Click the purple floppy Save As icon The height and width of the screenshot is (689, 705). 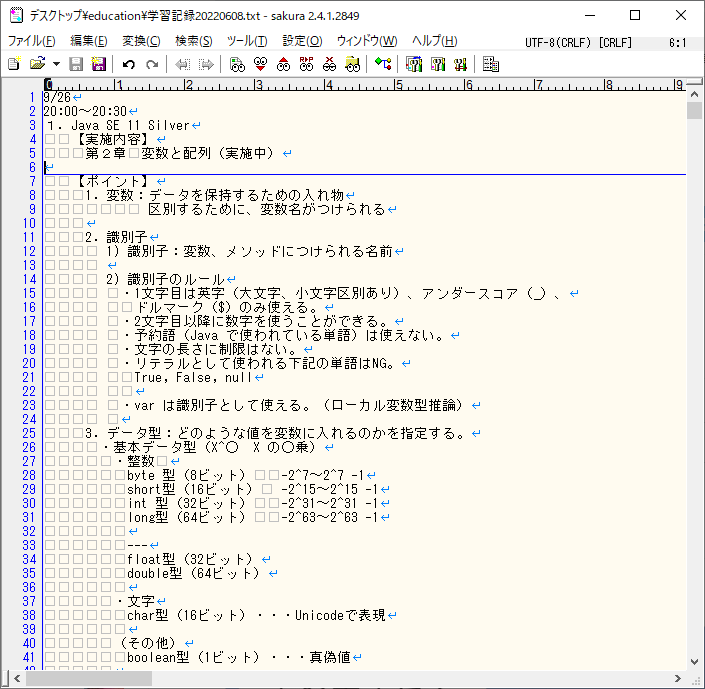tap(98, 64)
